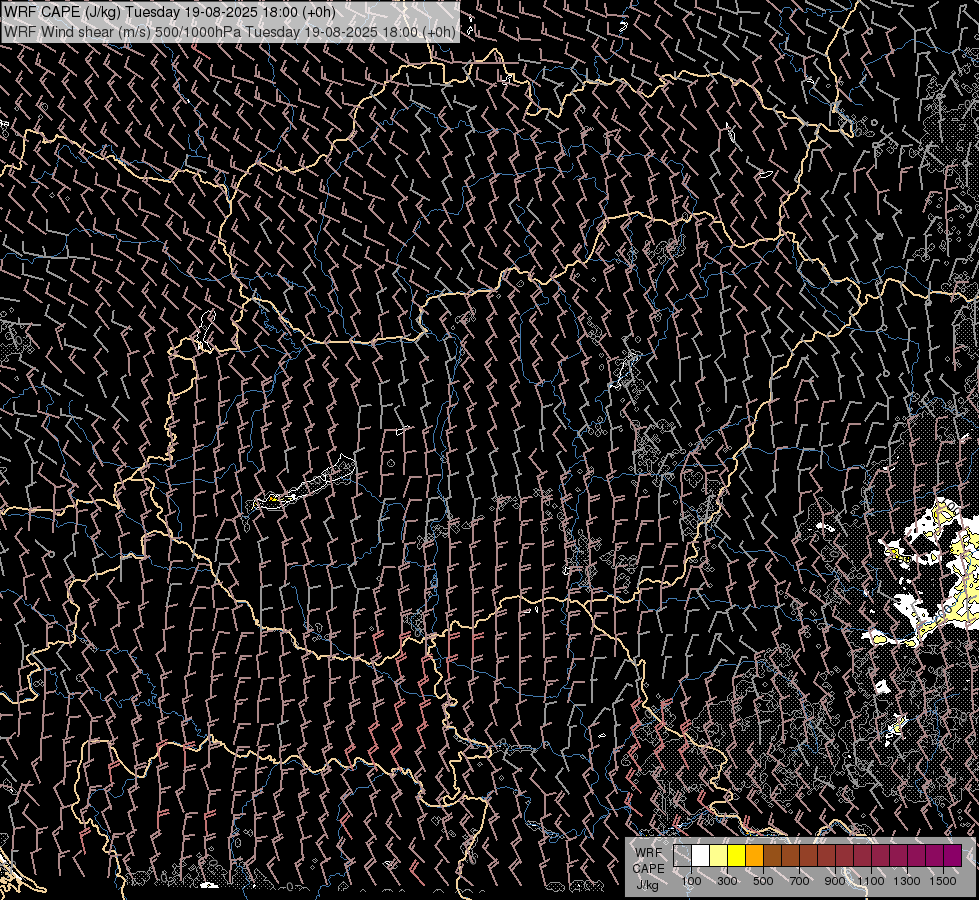Click the '1100' legend value
979x900 pixels.
(x=871, y=881)
